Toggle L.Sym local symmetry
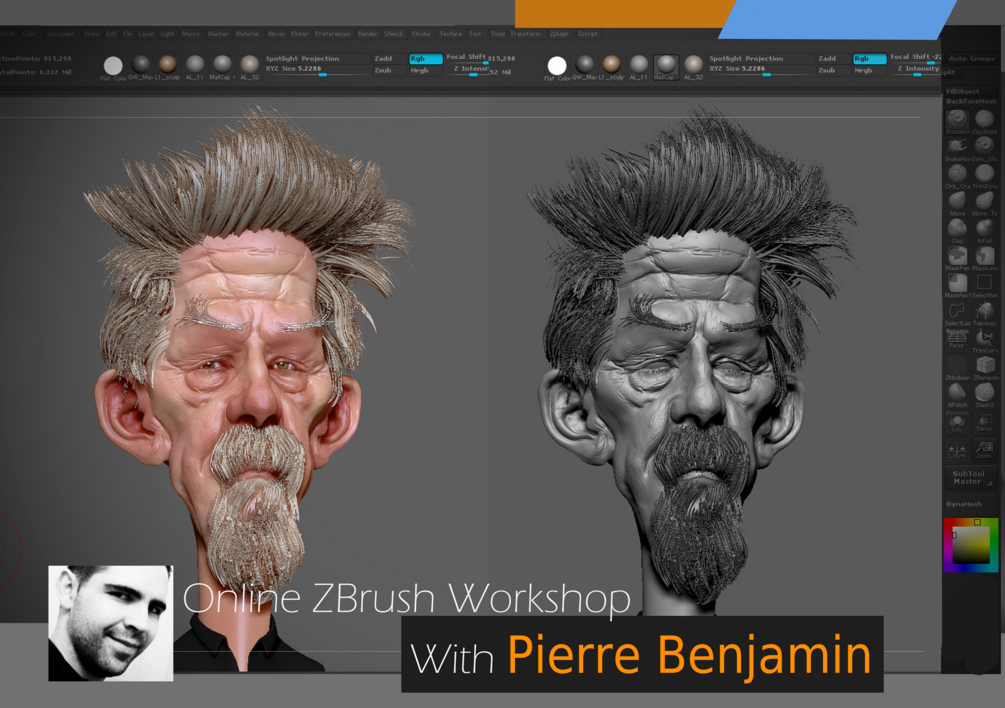This screenshot has height=708, width=1005. pyautogui.click(x=957, y=449)
